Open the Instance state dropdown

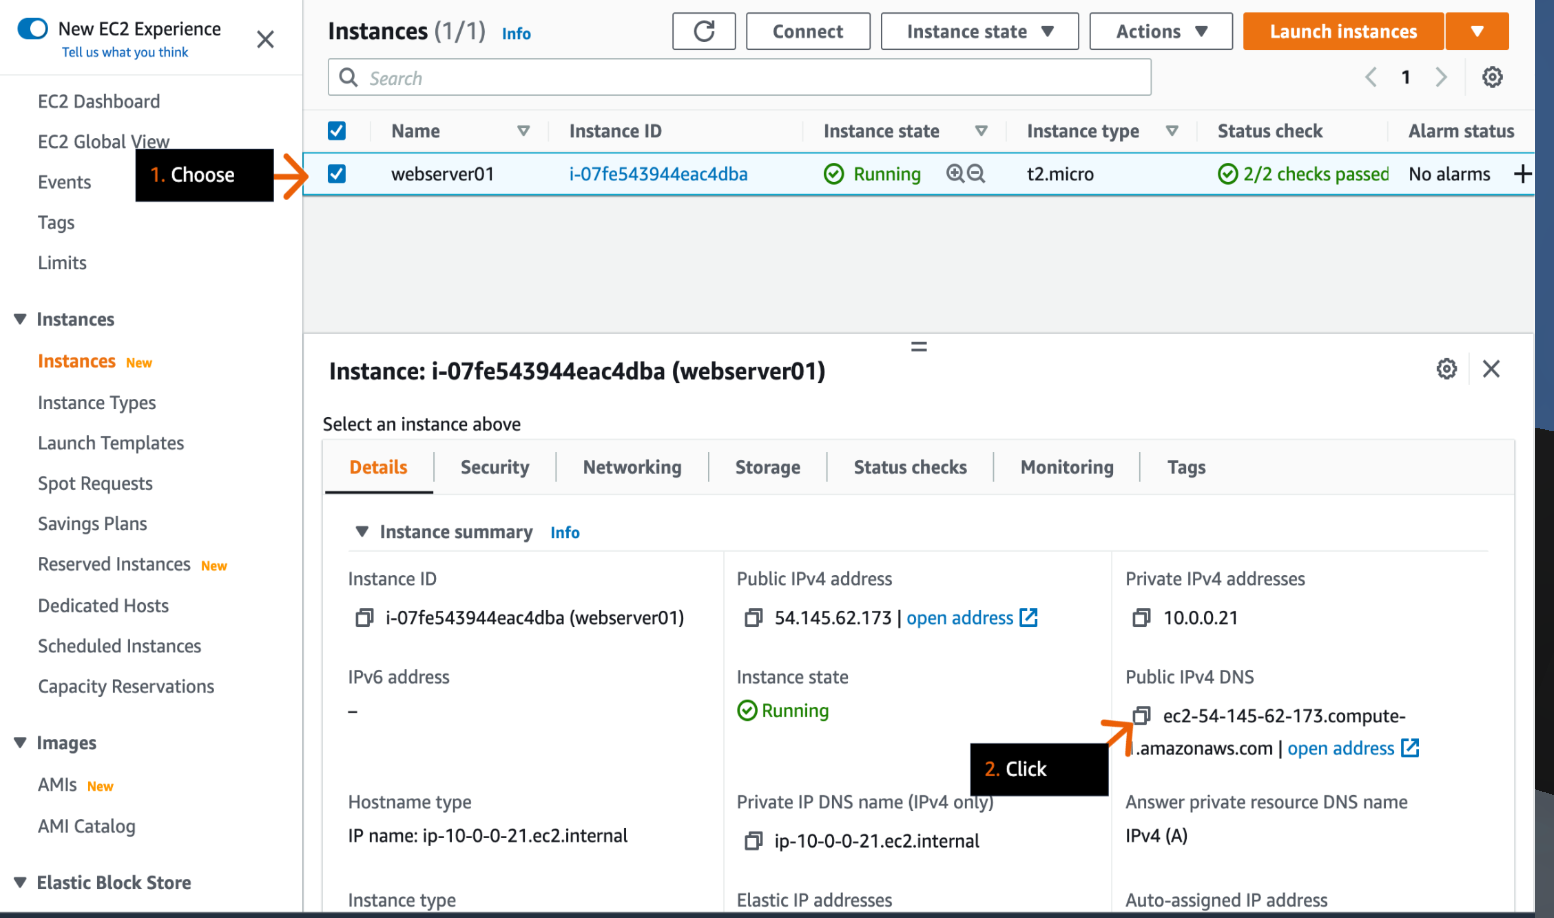point(978,31)
